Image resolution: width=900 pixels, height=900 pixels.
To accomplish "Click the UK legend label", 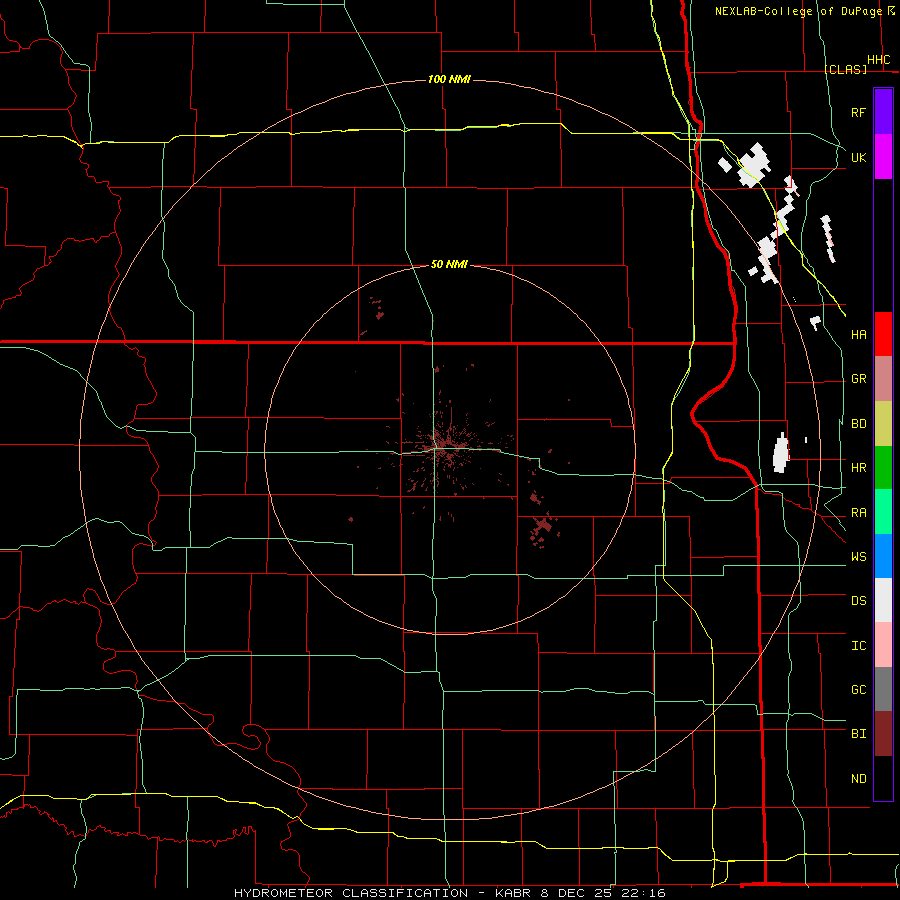I will pos(858,158).
